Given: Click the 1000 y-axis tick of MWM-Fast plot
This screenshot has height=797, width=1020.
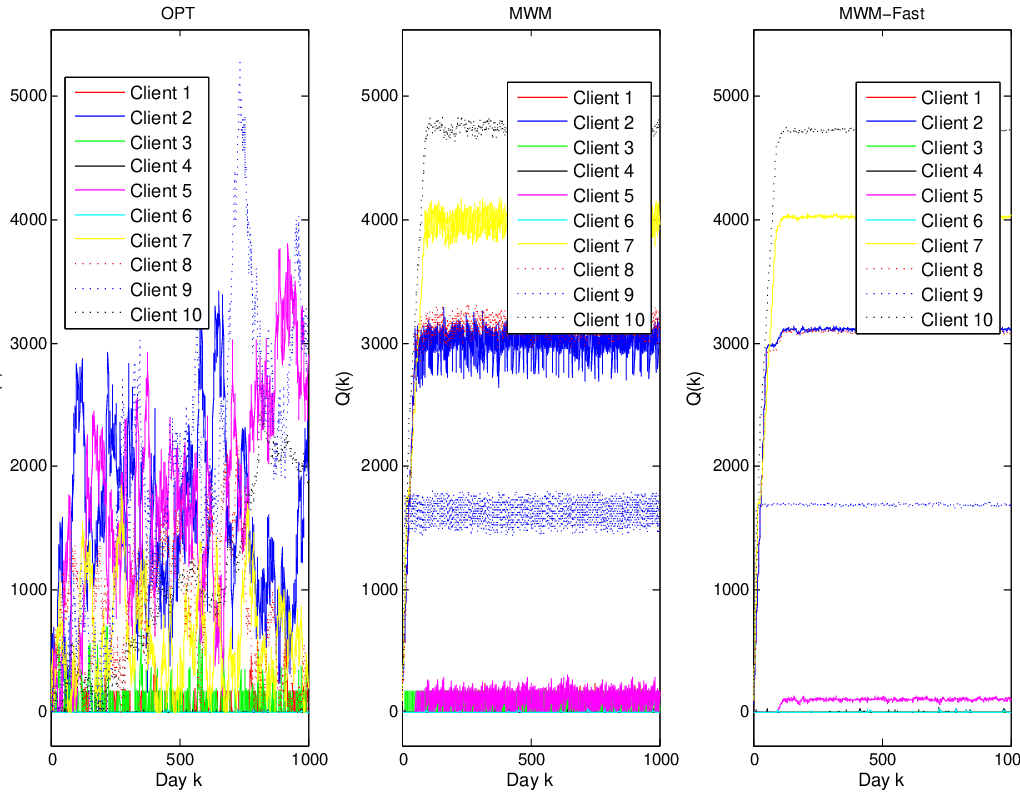Looking at the screenshot, I should (731, 589).
